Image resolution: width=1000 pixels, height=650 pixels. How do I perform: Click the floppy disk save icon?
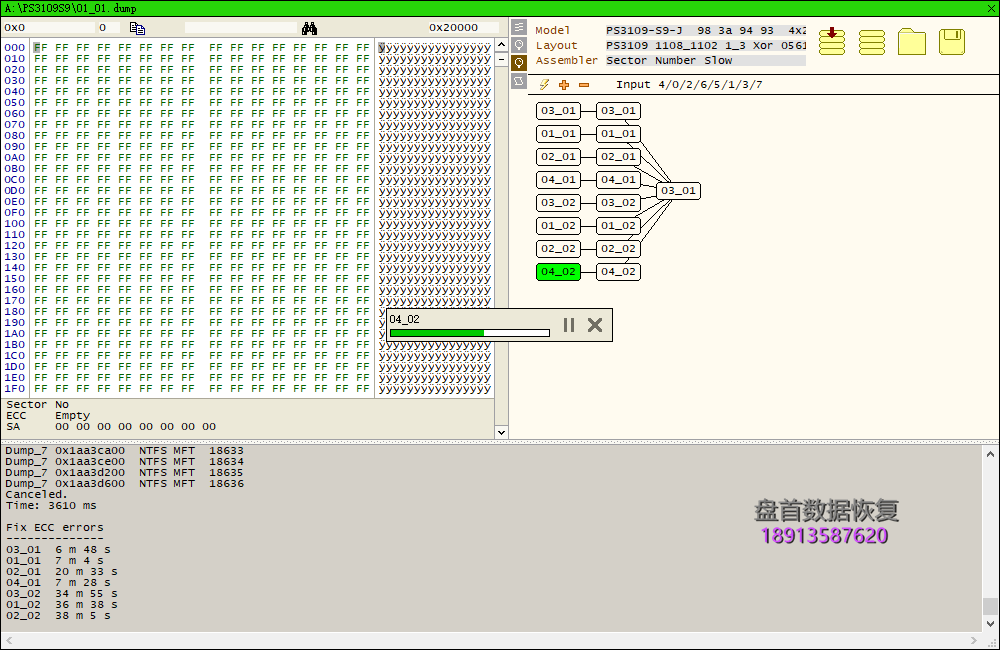point(951,41)
